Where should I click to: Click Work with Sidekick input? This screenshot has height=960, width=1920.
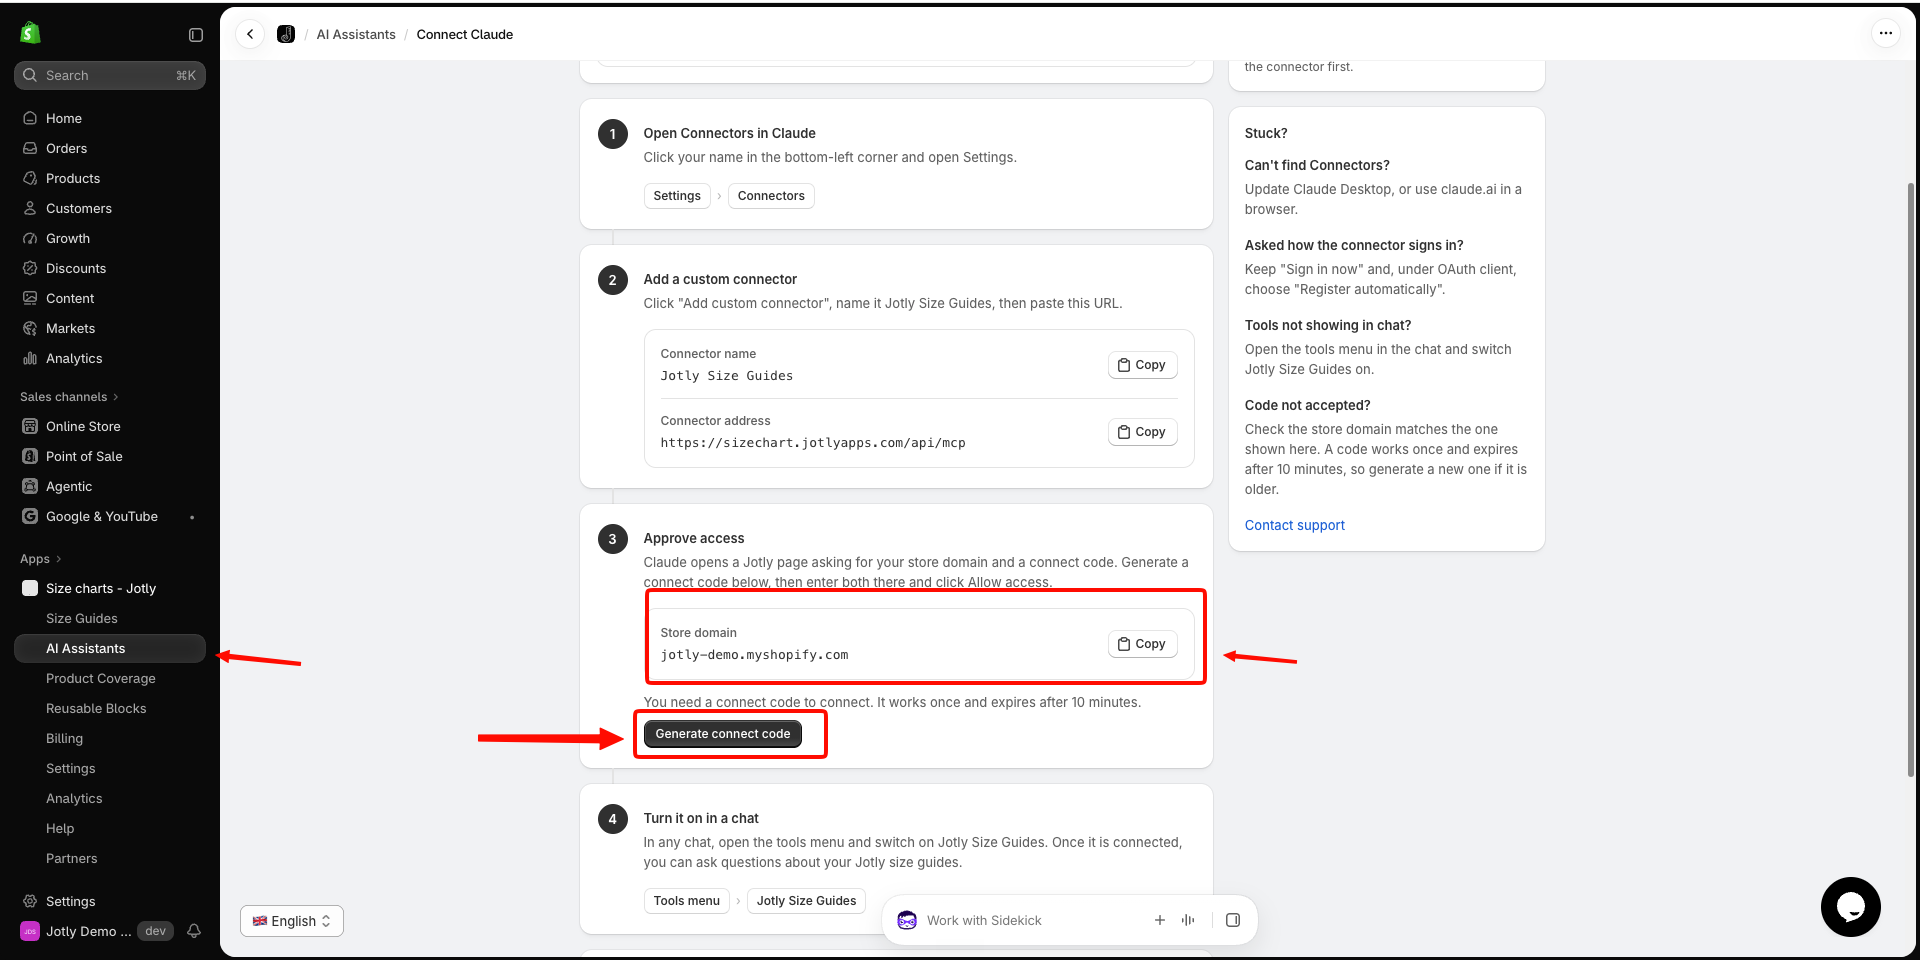click(1030, 920)
